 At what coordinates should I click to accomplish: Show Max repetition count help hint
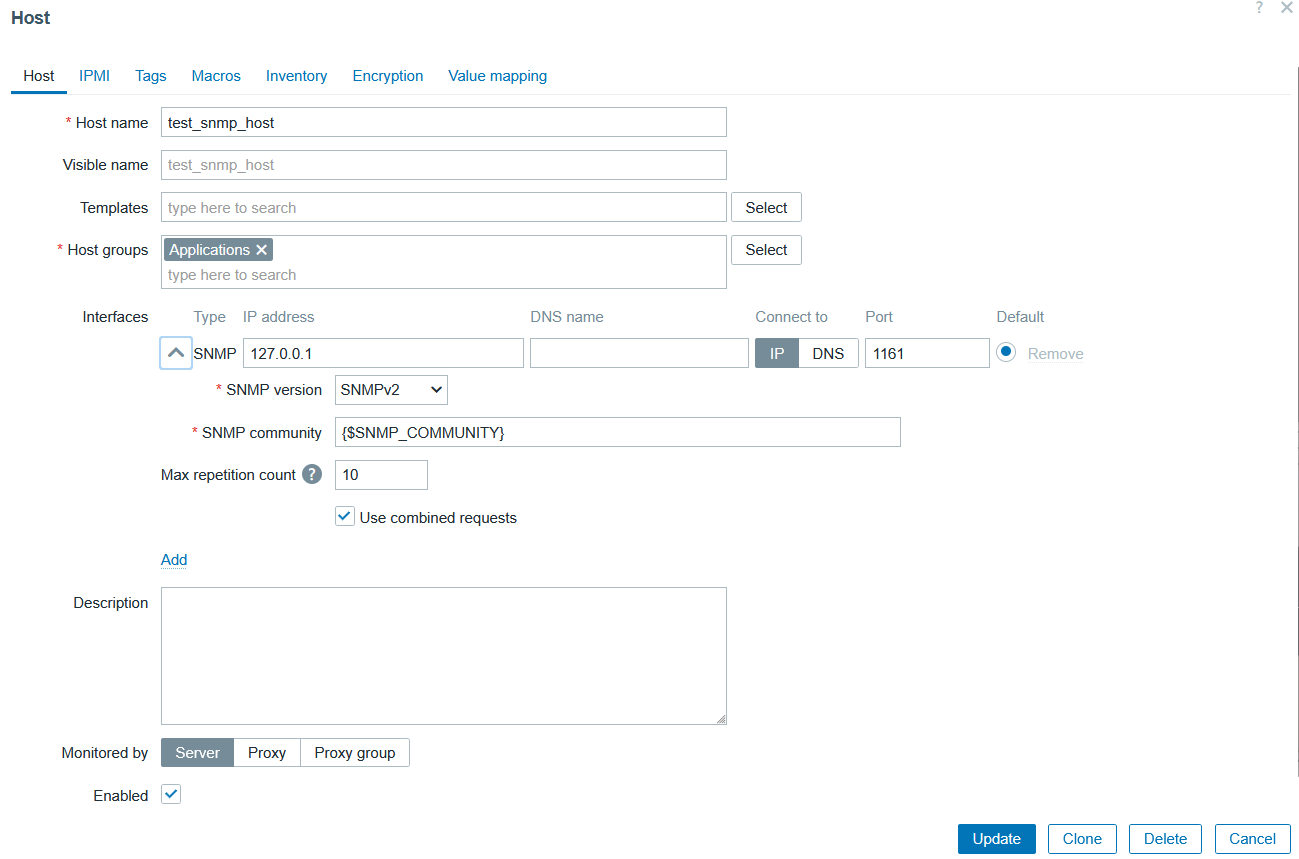pos(312,475)
